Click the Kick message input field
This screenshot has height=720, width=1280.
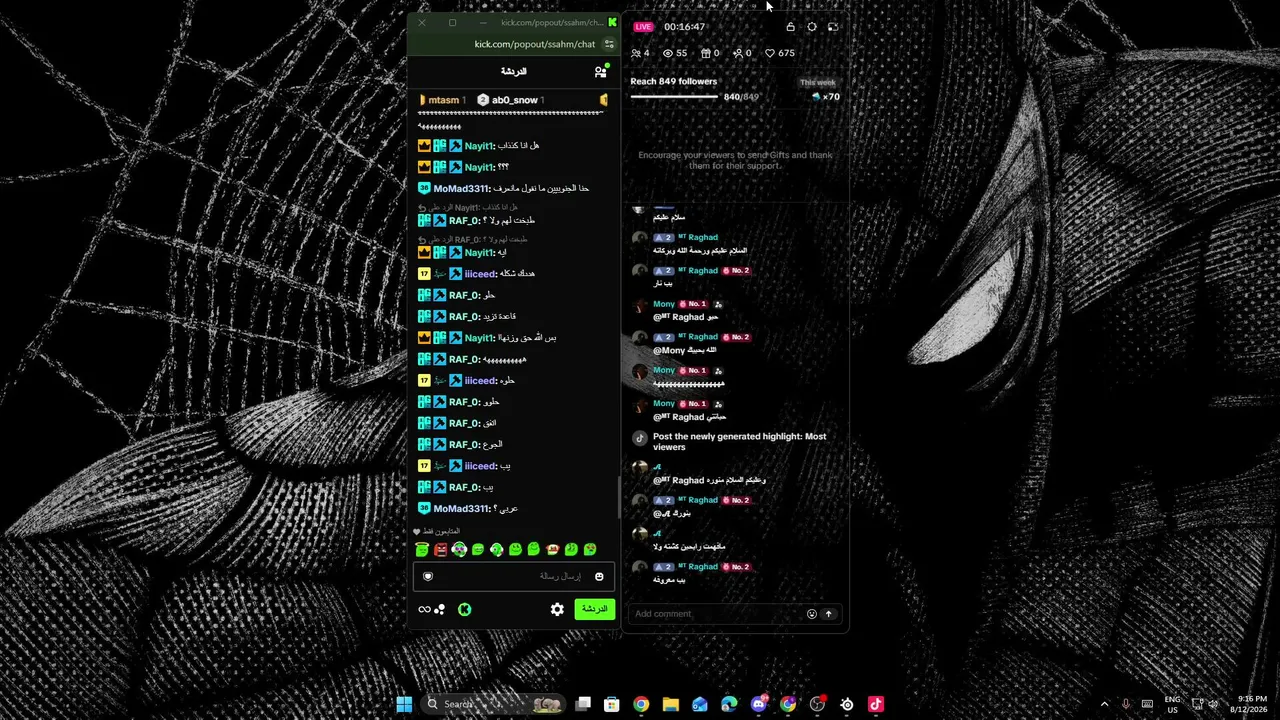coord(514,576)
